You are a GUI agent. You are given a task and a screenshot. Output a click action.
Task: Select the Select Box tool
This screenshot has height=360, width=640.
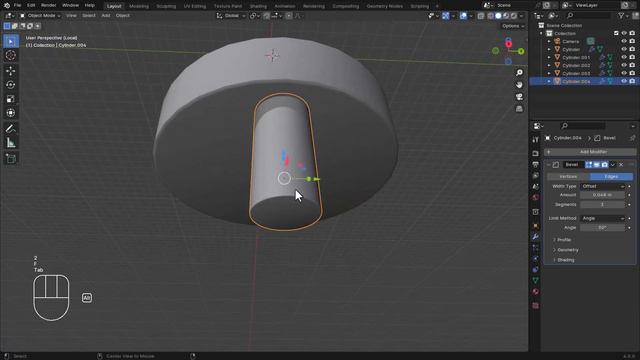click(11, 41)
